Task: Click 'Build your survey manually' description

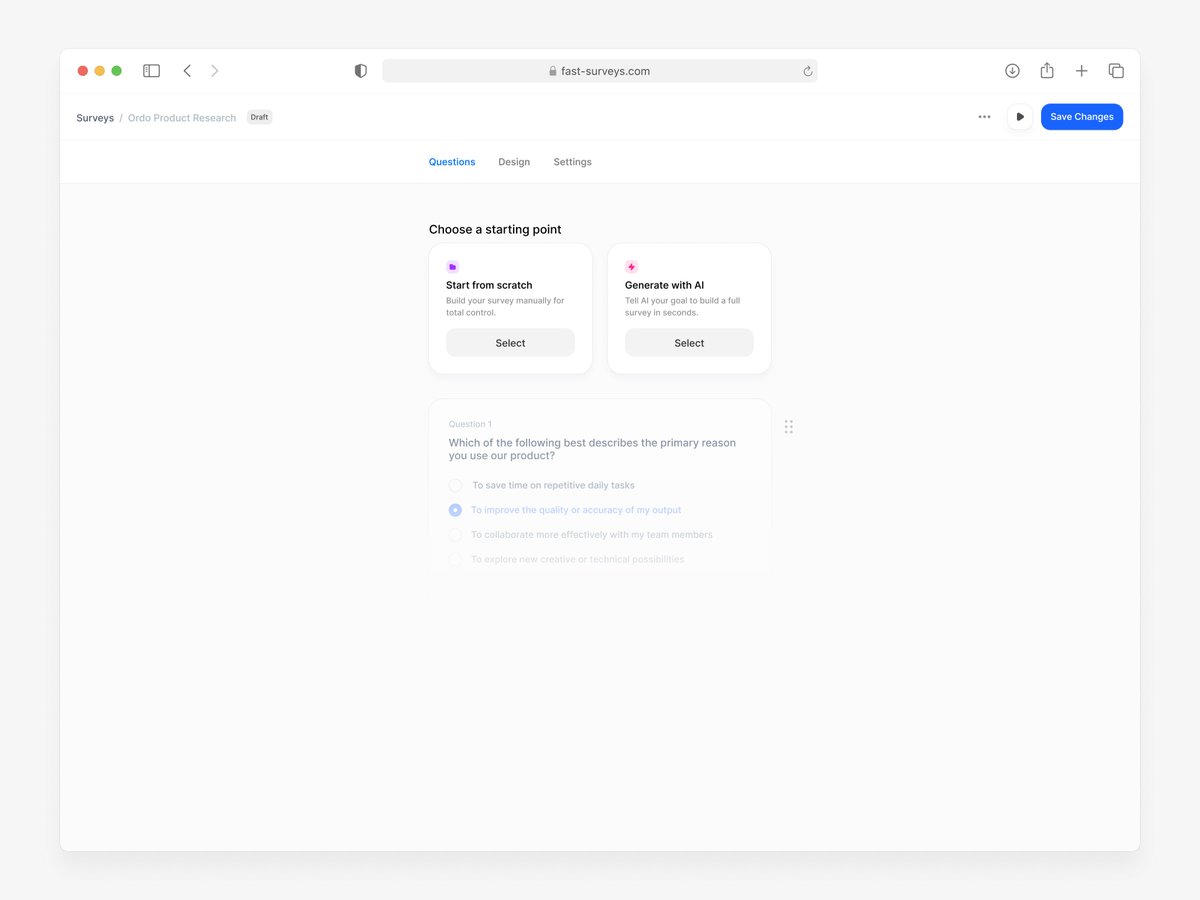Action: pos(505,306)
